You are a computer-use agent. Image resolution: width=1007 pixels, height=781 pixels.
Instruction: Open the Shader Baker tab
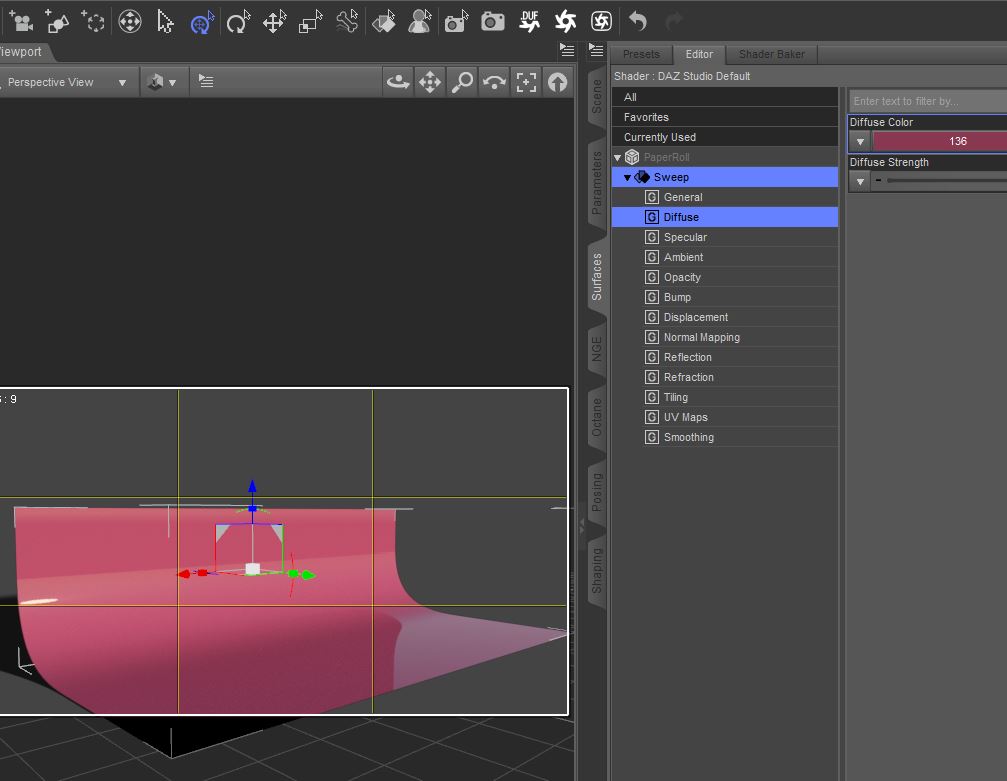pyautogui.click(x=771, y=54)
